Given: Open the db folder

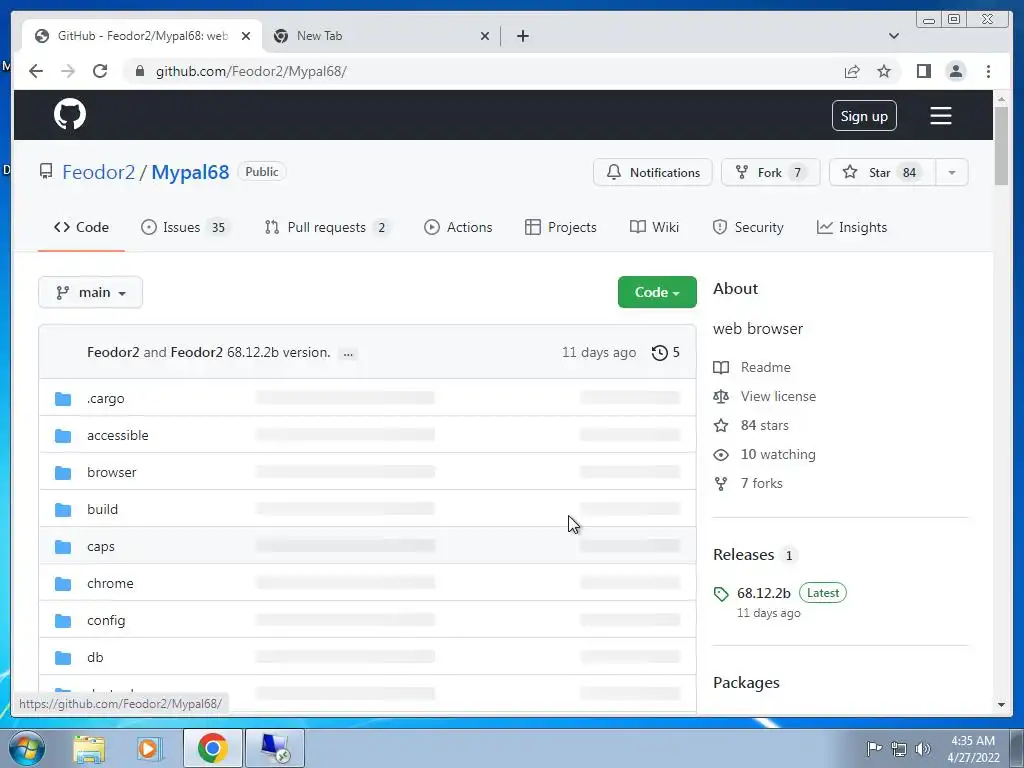Looking at the screenshot, I should coord(95,658).
